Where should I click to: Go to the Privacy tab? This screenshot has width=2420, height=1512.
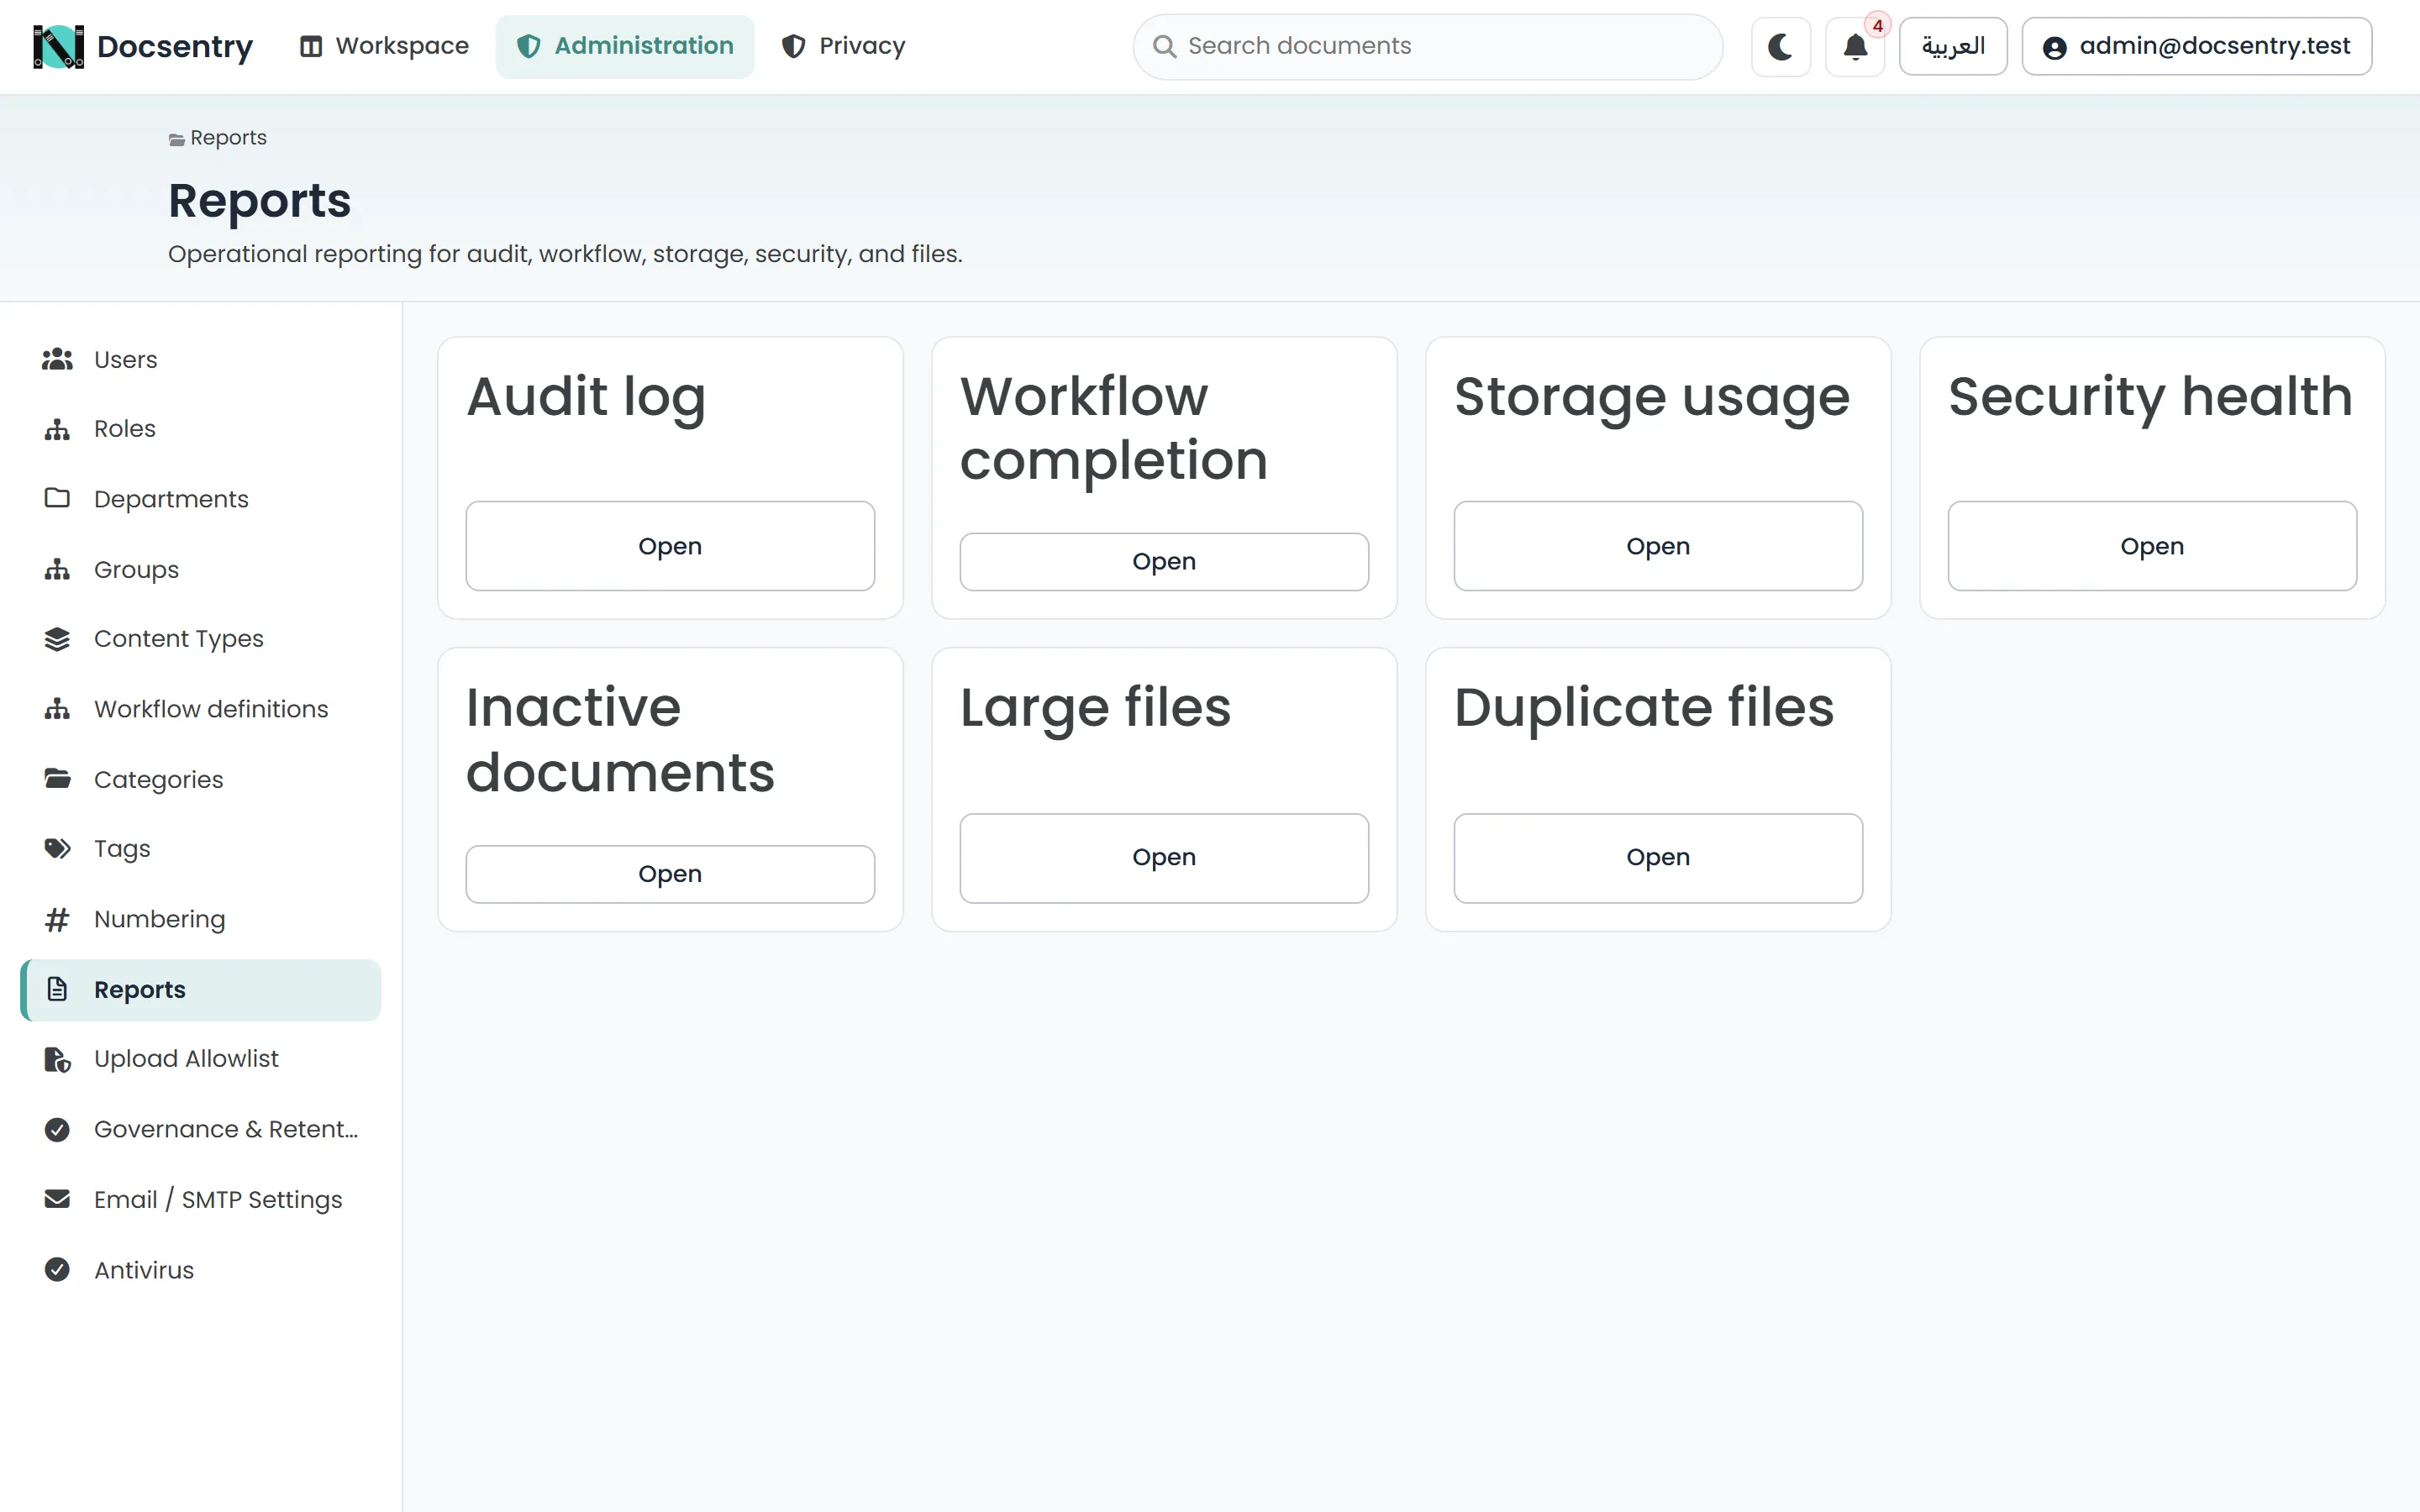coord(843,46)
